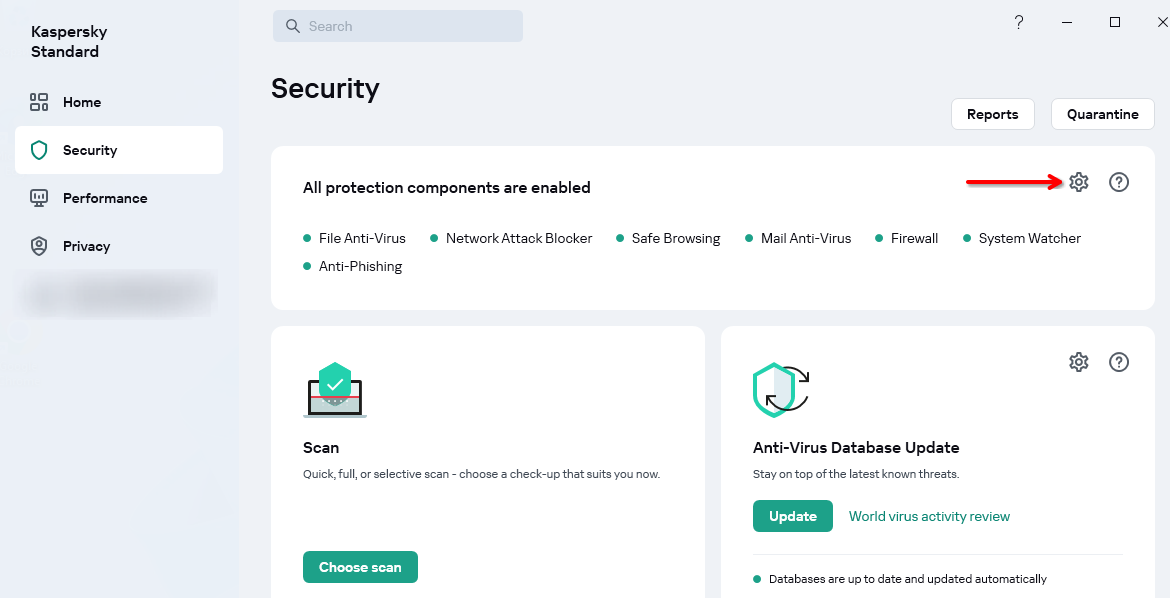The image size is (1170, 598).
Task: Click File Anti-Virus component
Action: coord(354,238)
